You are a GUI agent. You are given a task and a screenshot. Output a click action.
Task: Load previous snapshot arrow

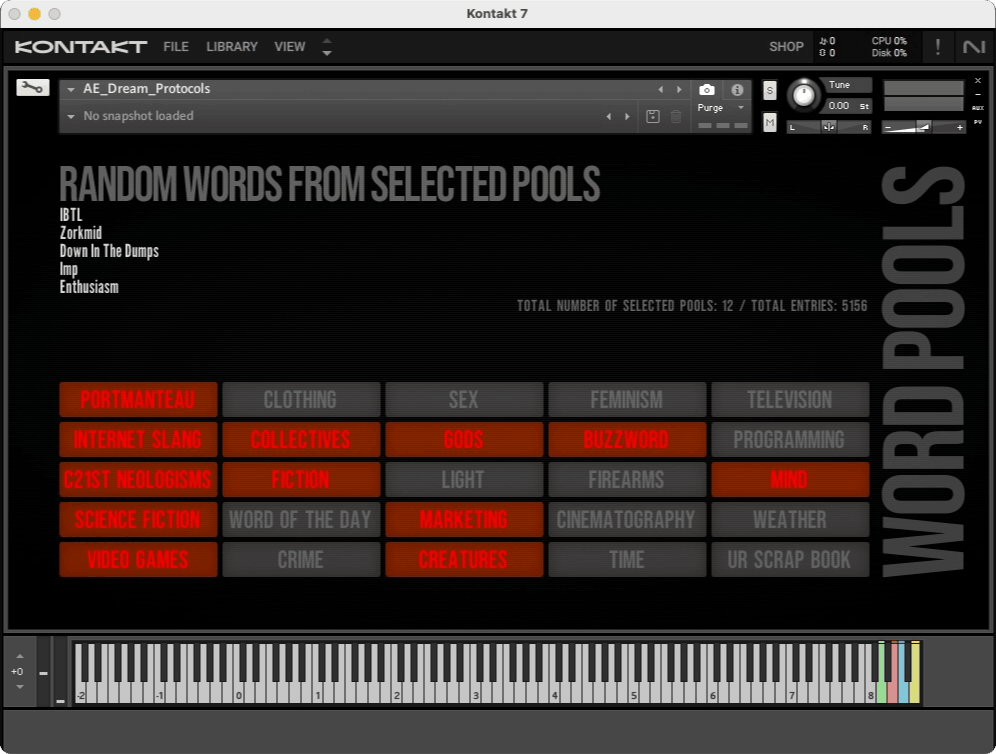[x=609, y=116]
